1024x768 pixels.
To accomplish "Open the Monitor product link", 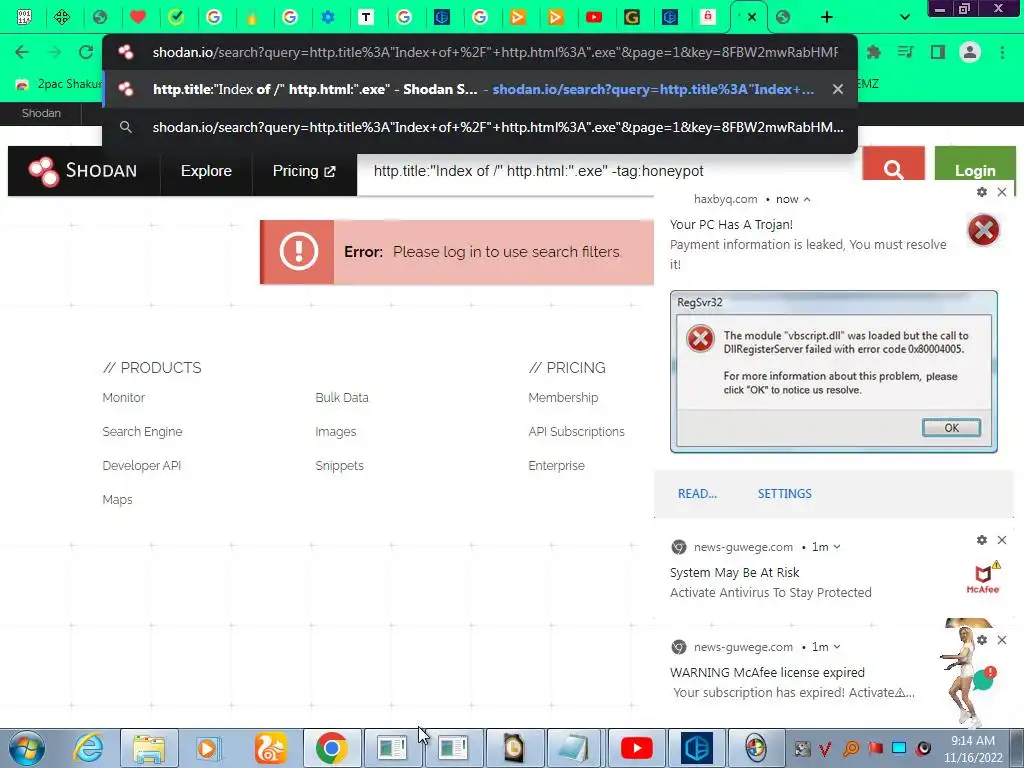I will [123, 397].
